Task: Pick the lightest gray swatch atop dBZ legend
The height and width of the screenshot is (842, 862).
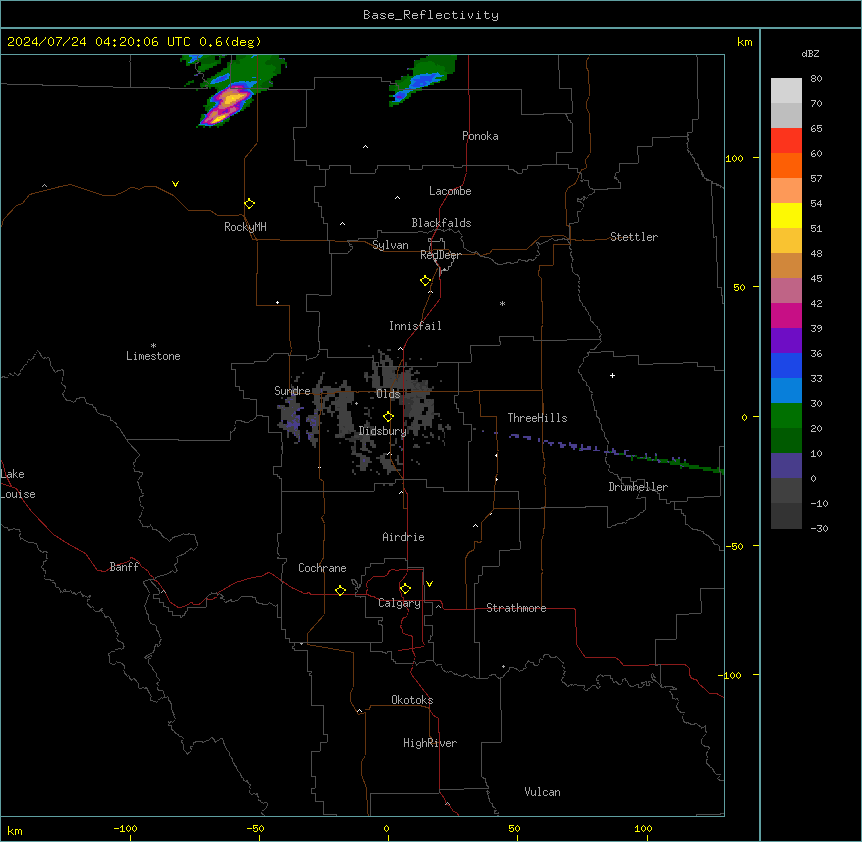Action: tap(786, 90)
